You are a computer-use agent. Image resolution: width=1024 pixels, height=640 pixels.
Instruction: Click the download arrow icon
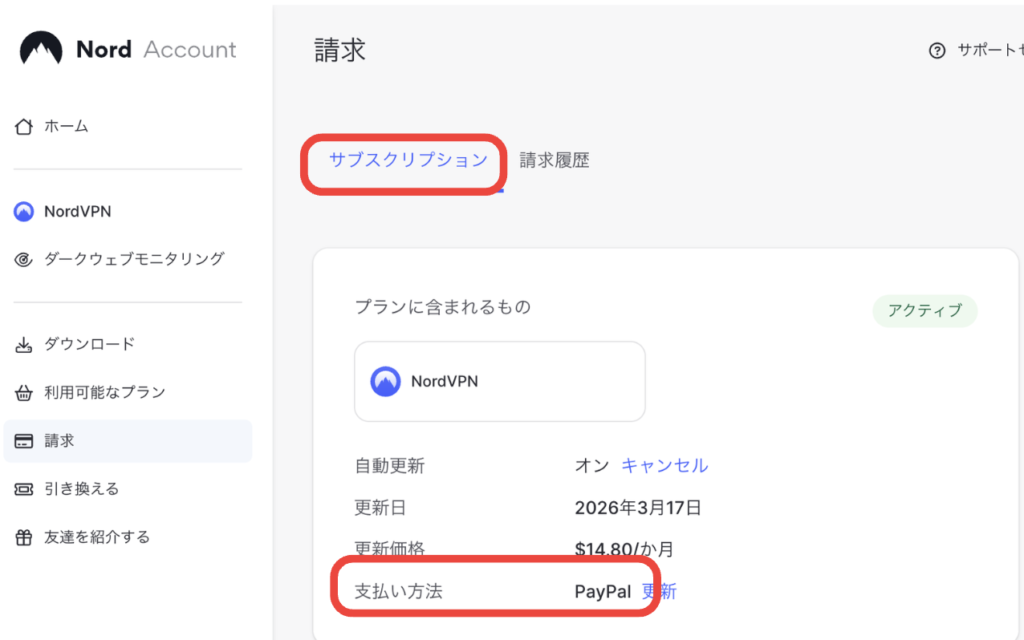tap(24, 345)
